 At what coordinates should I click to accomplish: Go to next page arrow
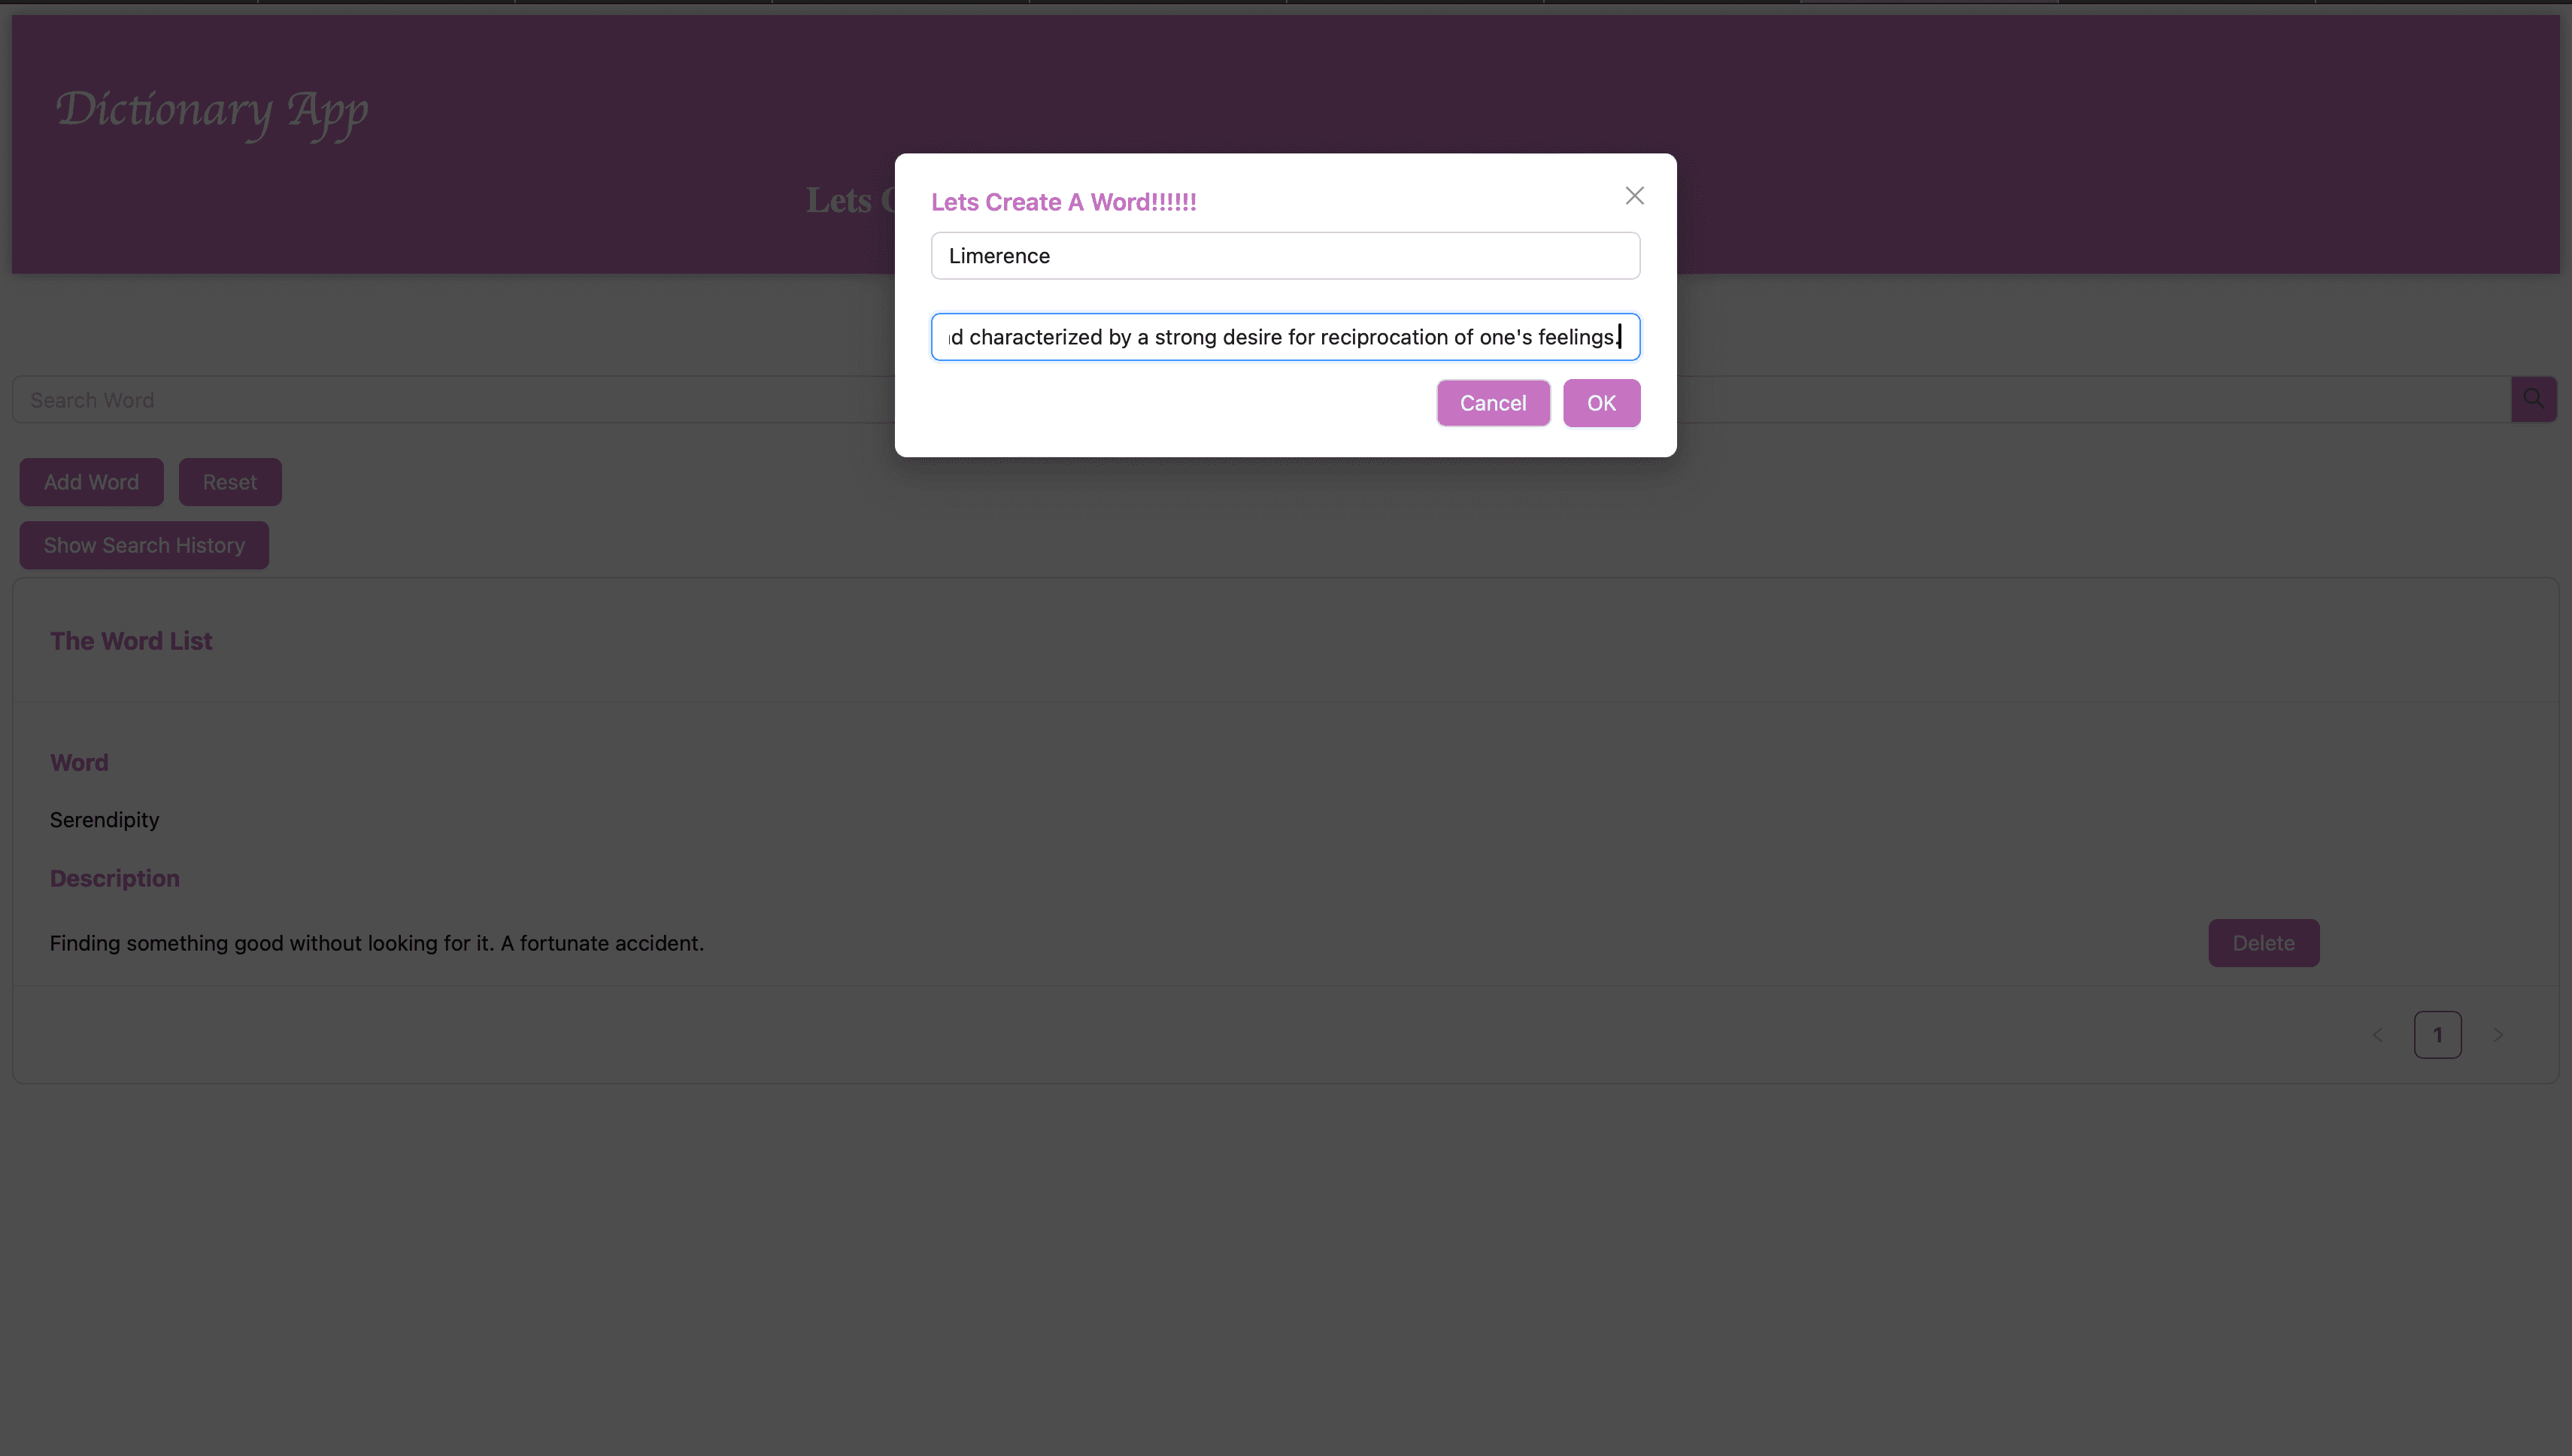point(2497,1035)
